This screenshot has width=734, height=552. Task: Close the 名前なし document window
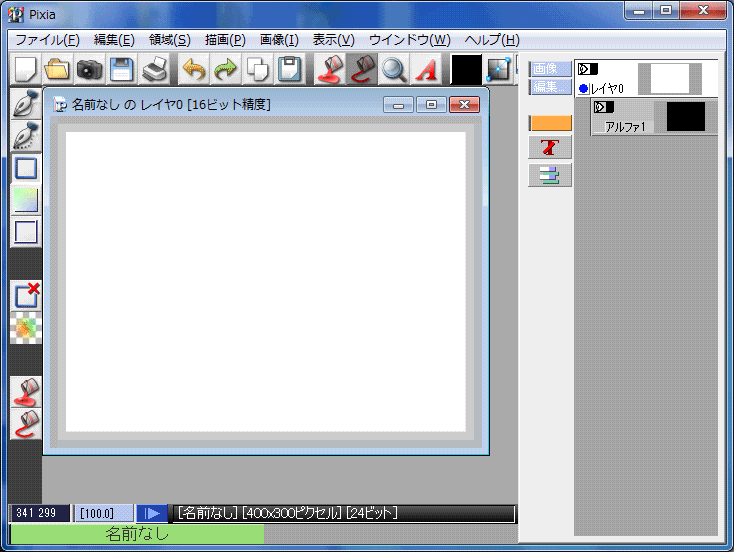coord(464,104)
